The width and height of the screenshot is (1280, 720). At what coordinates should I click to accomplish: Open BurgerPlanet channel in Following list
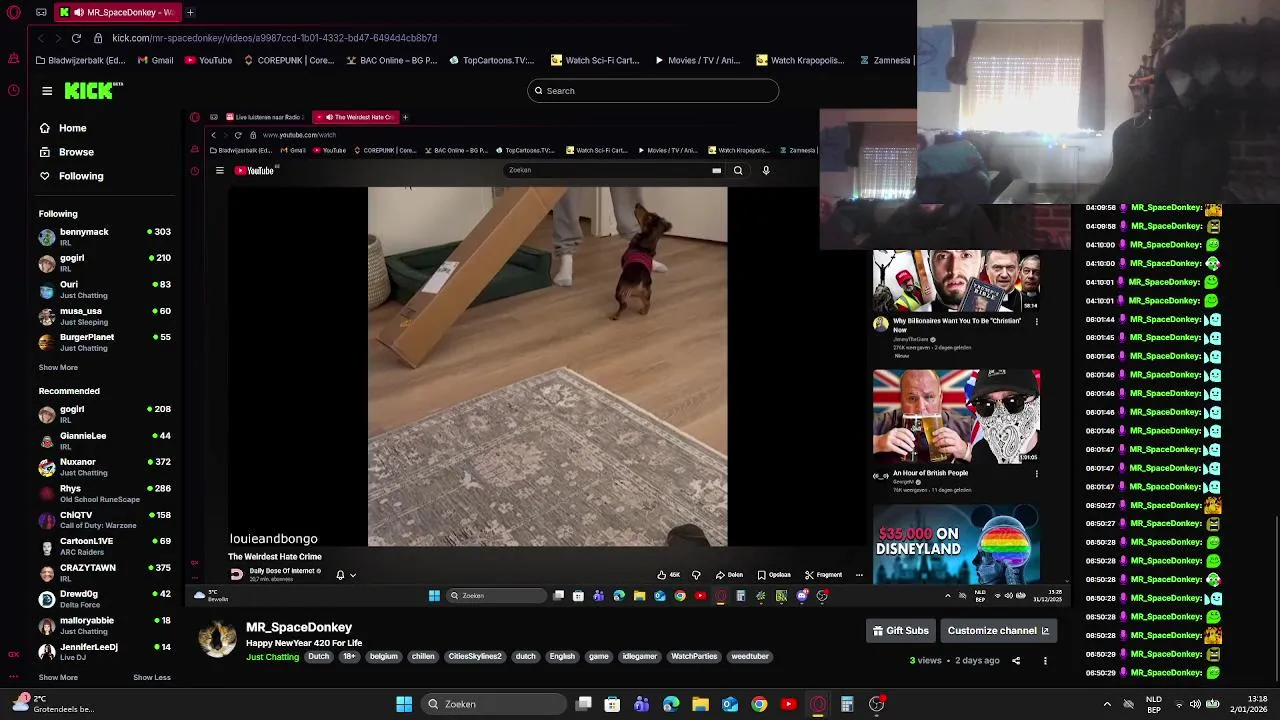tap(105, 342)
